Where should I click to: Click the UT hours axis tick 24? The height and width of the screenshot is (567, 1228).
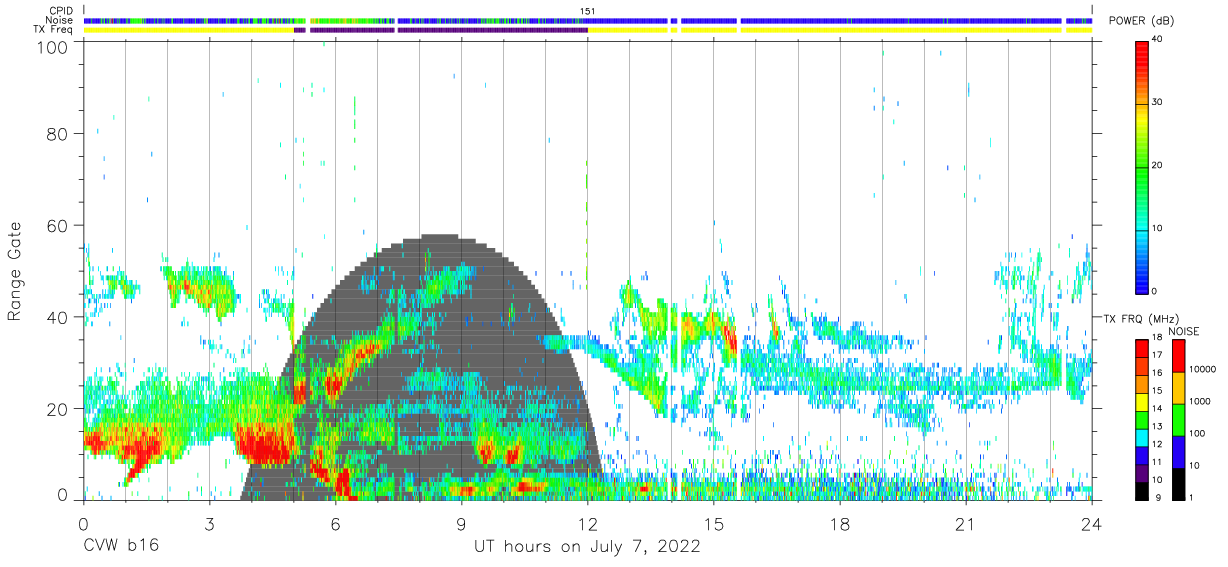pos(1092,523)
